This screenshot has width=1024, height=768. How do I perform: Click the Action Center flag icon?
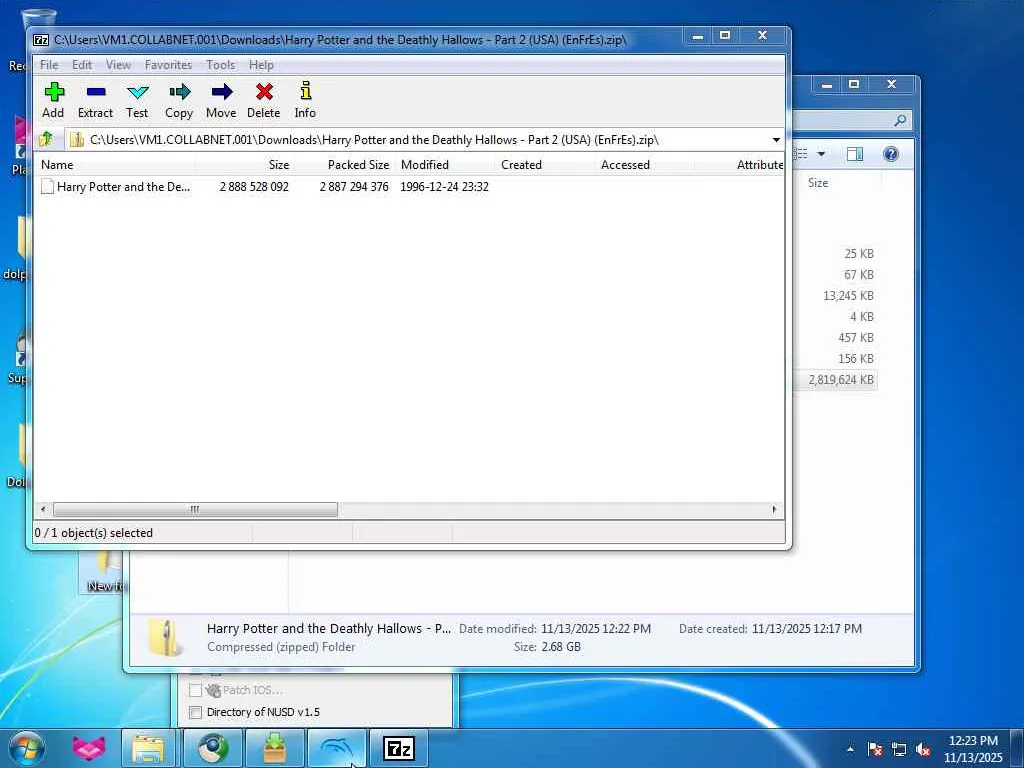coord(874,749)
